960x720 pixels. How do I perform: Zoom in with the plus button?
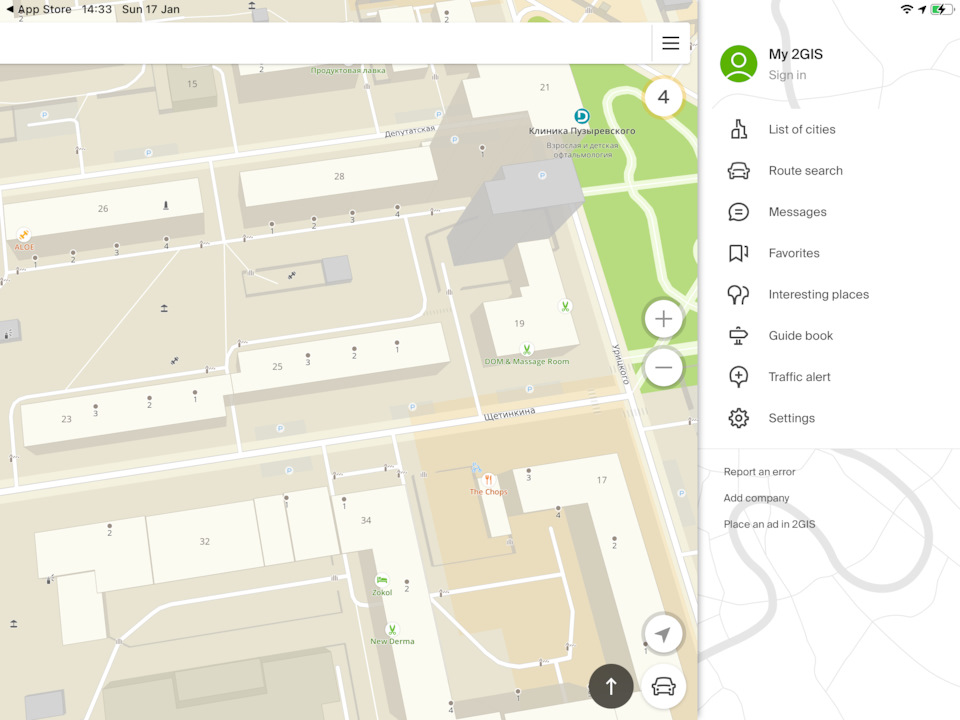(x=664, y=319)
